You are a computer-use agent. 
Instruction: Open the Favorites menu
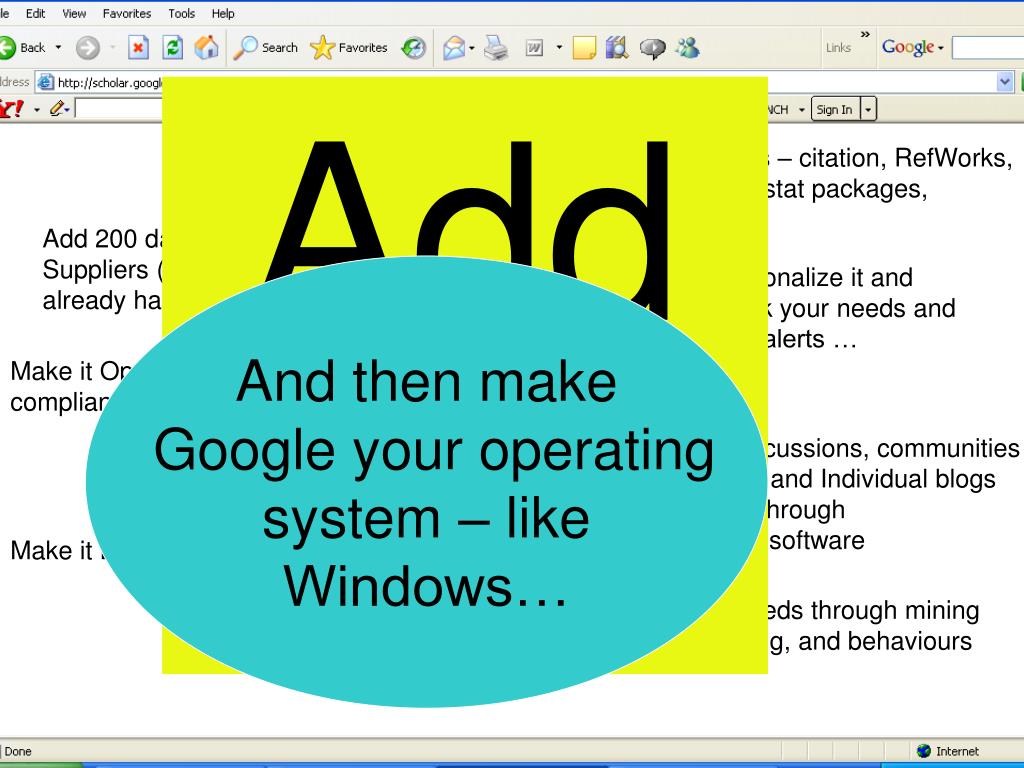click(x=127, y=13)
